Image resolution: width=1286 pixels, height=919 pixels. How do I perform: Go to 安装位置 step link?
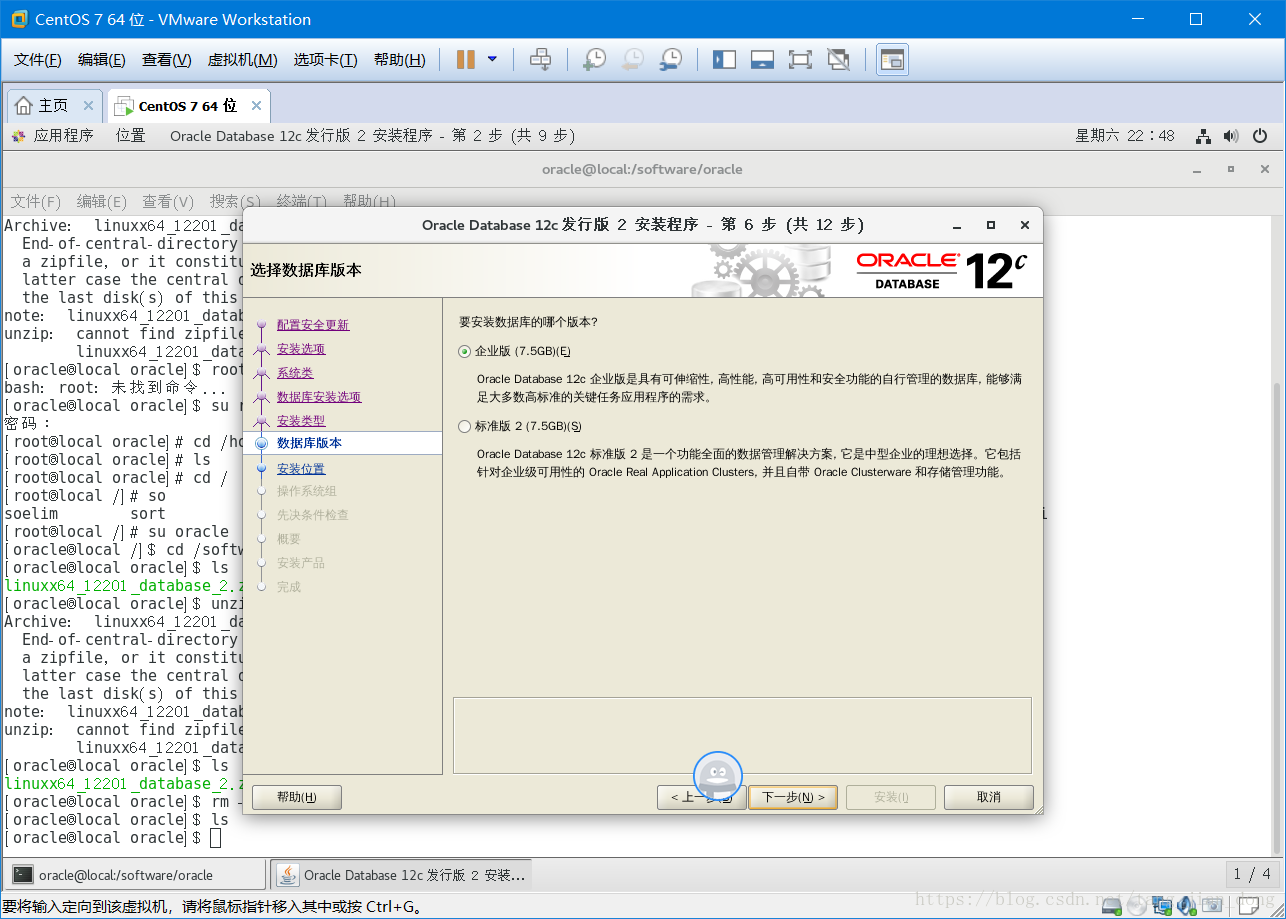pos(301,469)
